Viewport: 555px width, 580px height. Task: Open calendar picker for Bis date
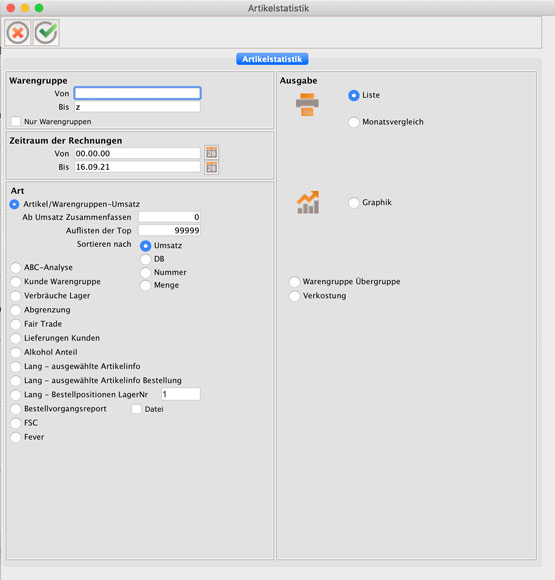point(211,167)
